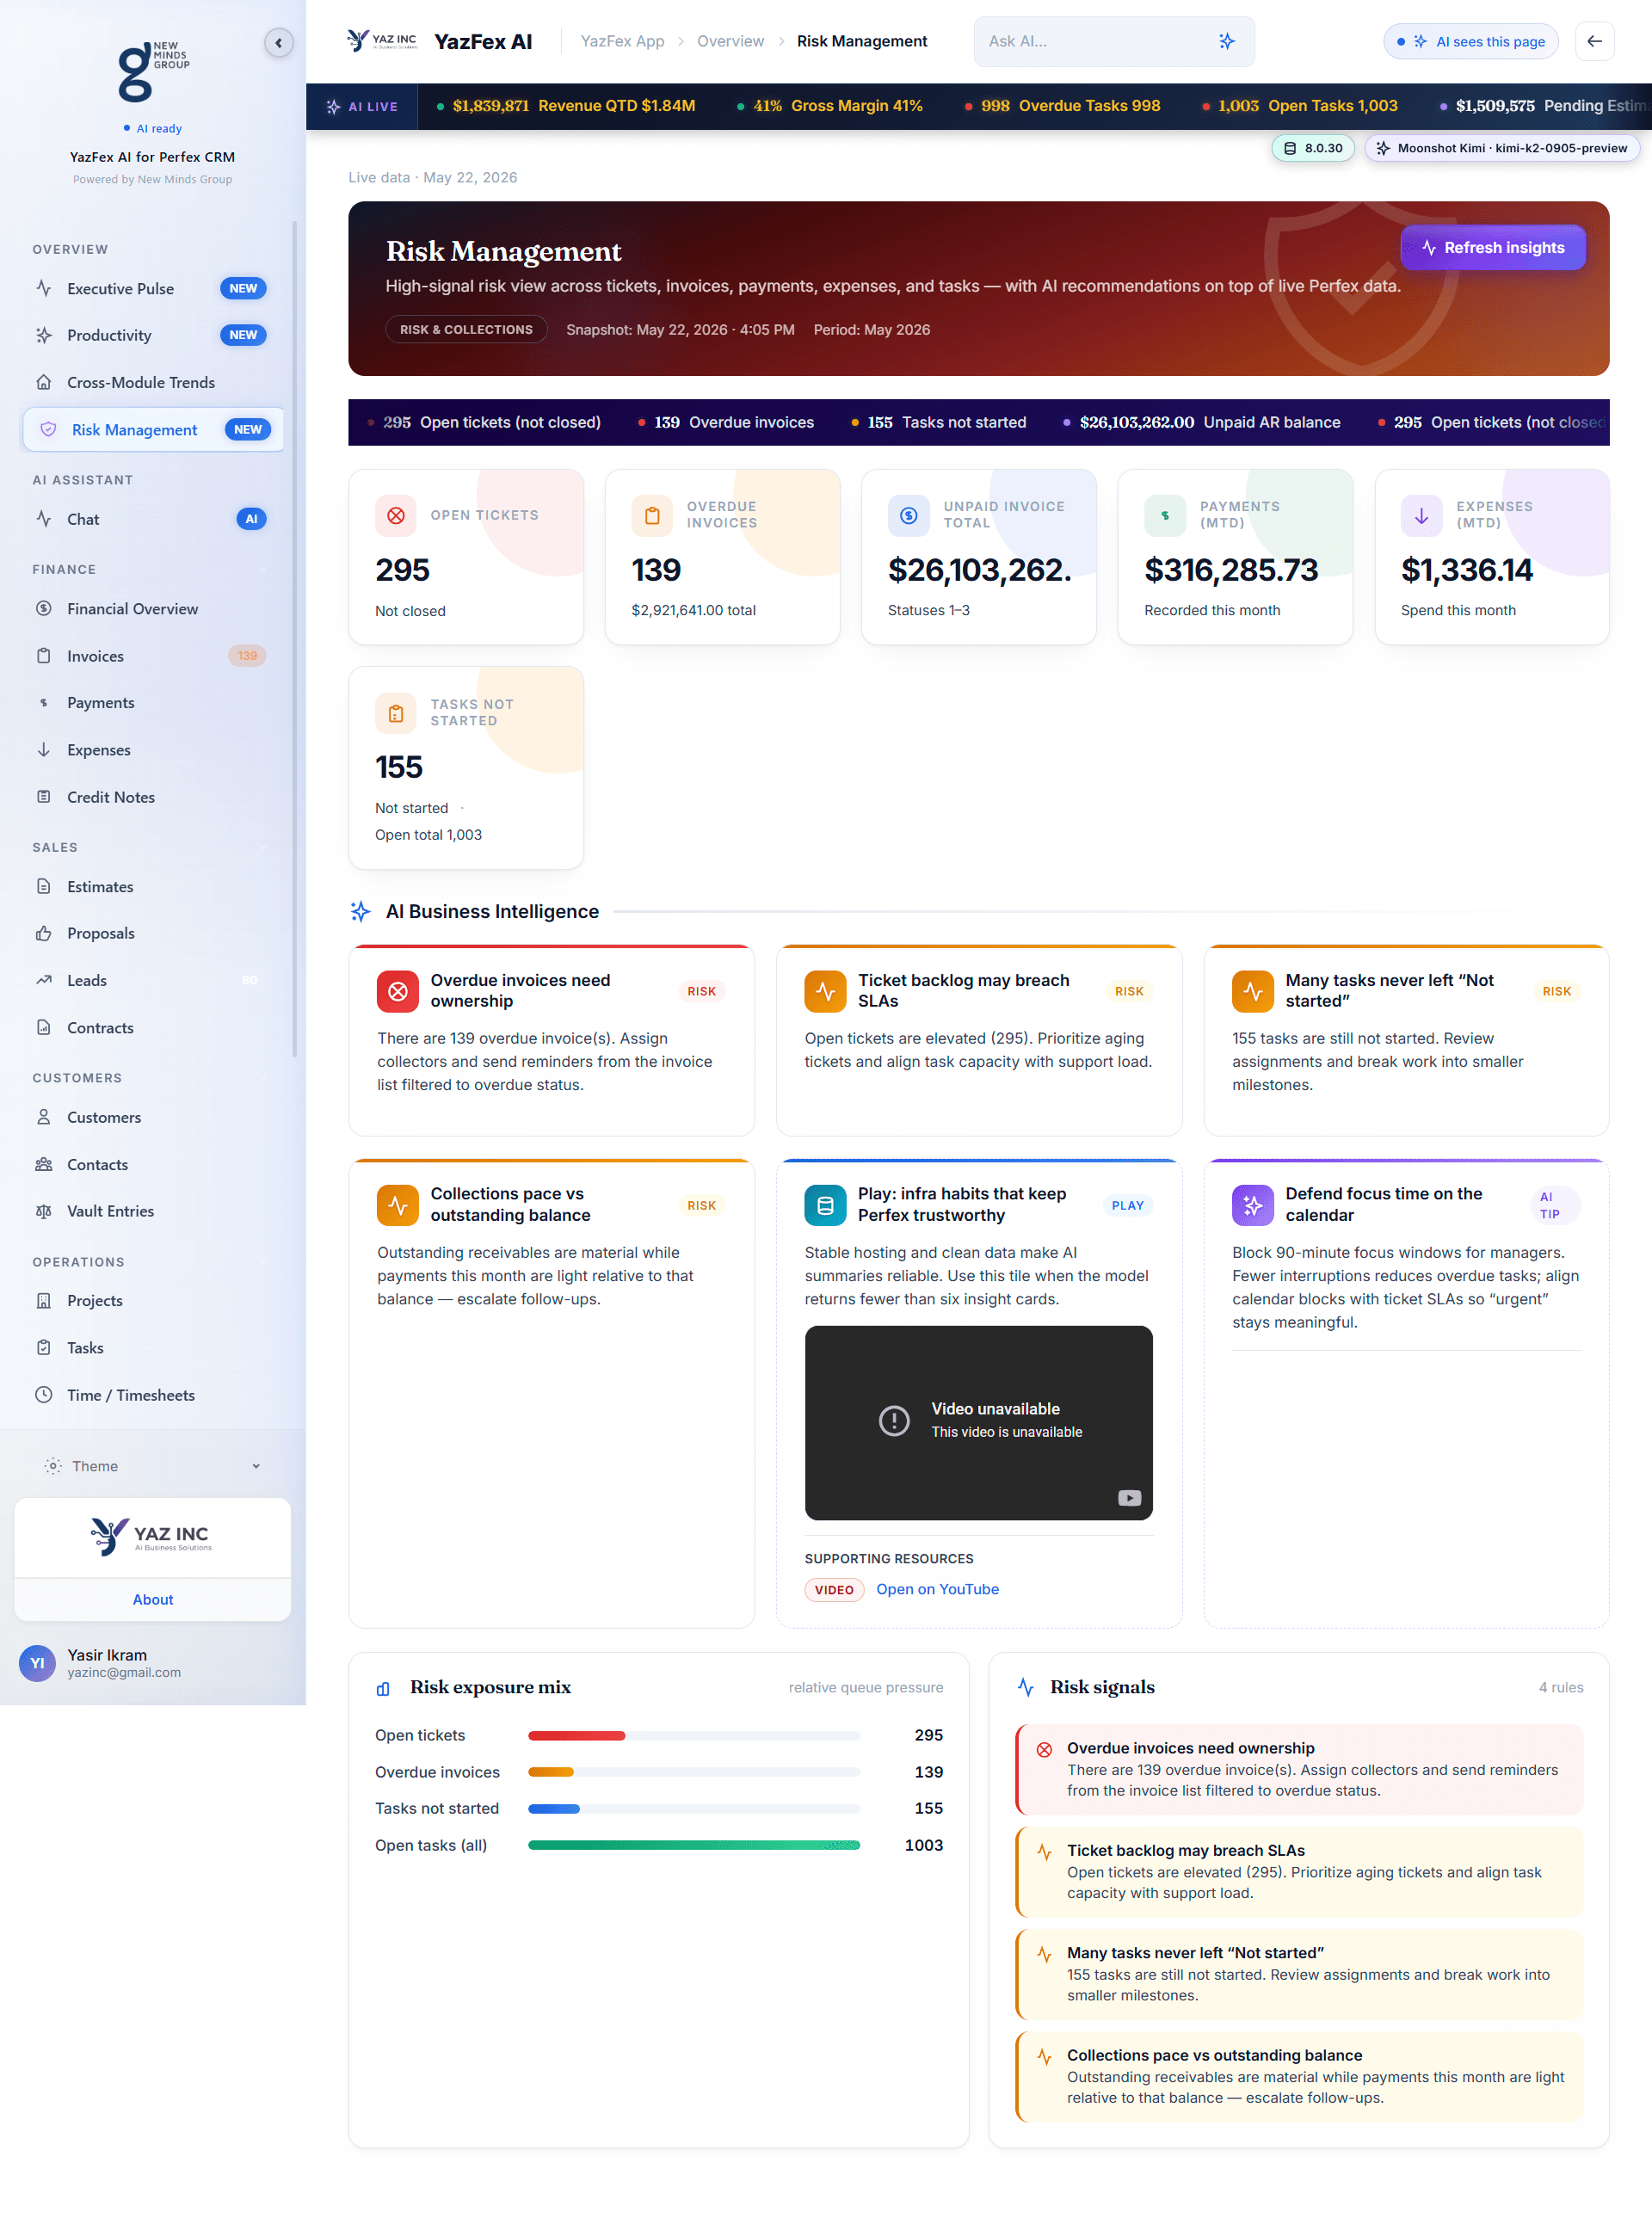Viewport: 1652px width, 2237px height.
Task: Click the Yasir Ikram user avatar
Action: pos(37,1663)
